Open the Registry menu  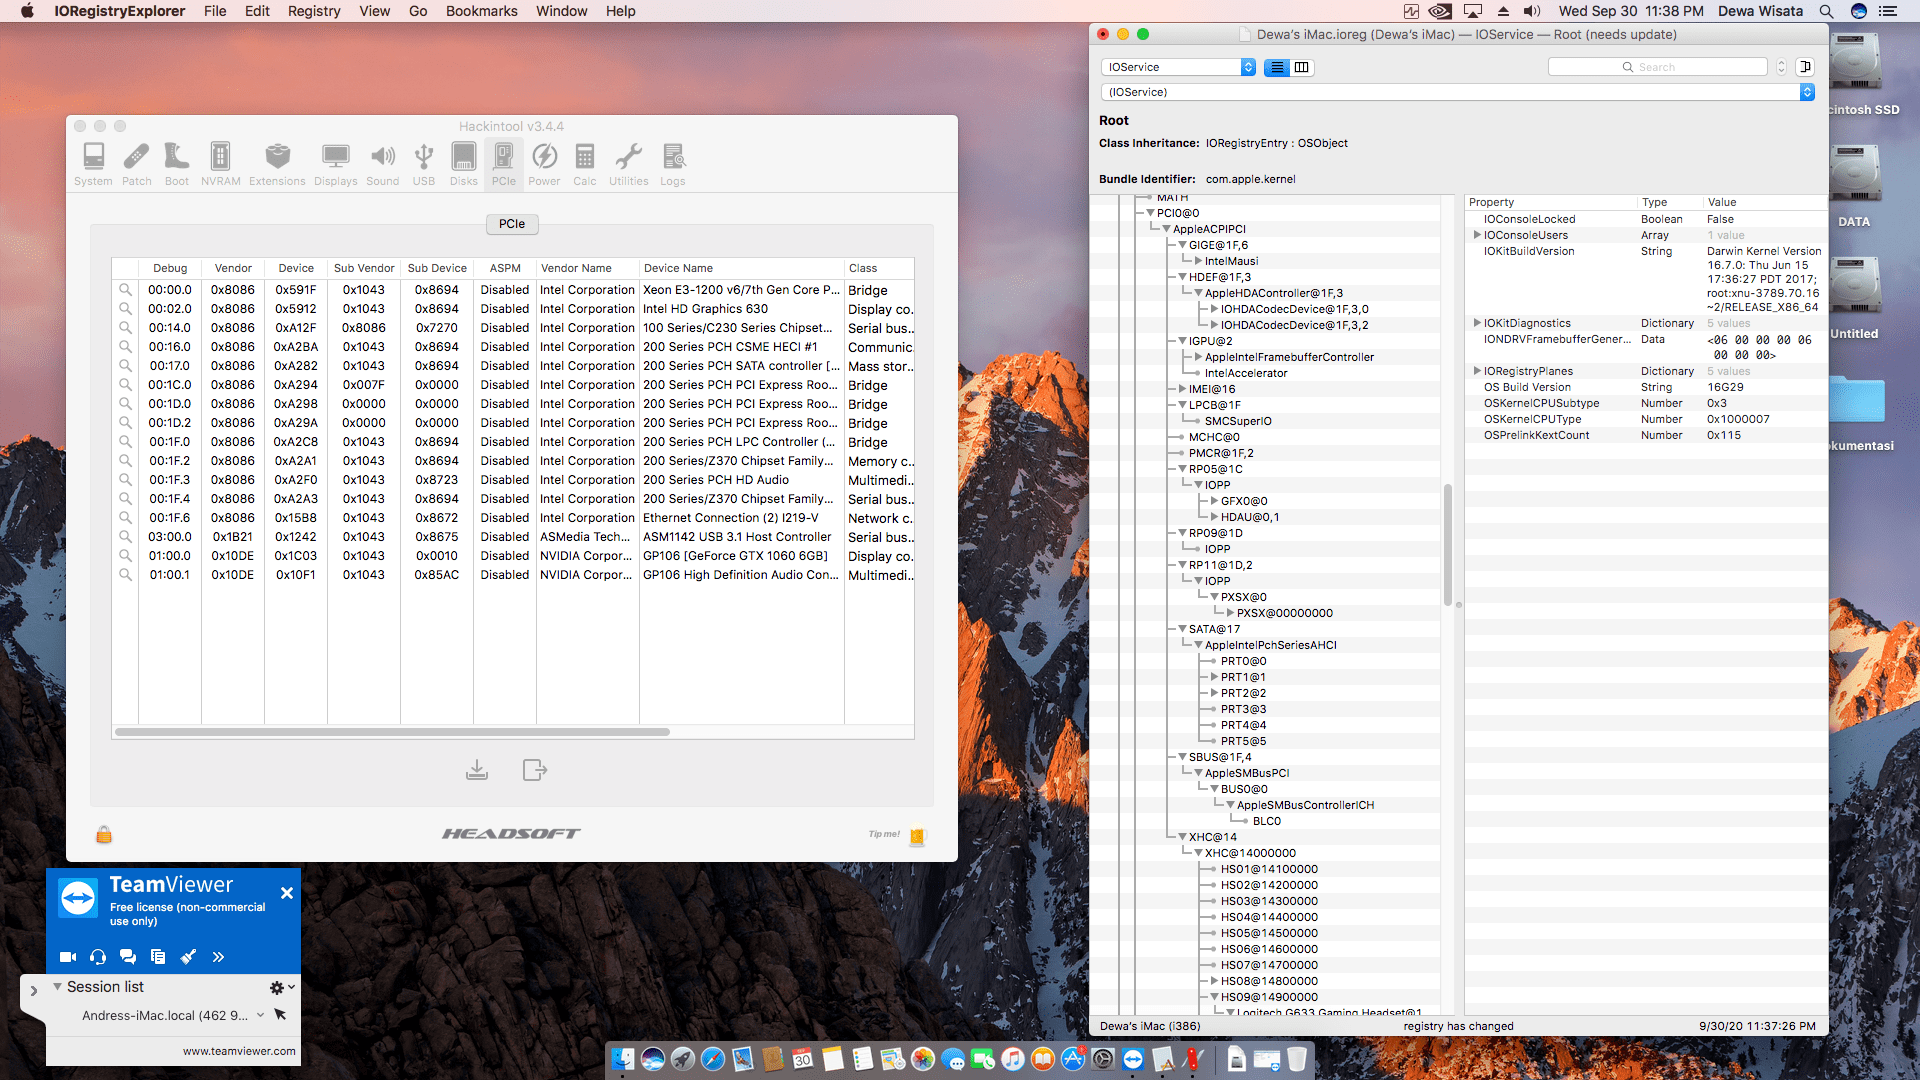click(x=313, y=11)
